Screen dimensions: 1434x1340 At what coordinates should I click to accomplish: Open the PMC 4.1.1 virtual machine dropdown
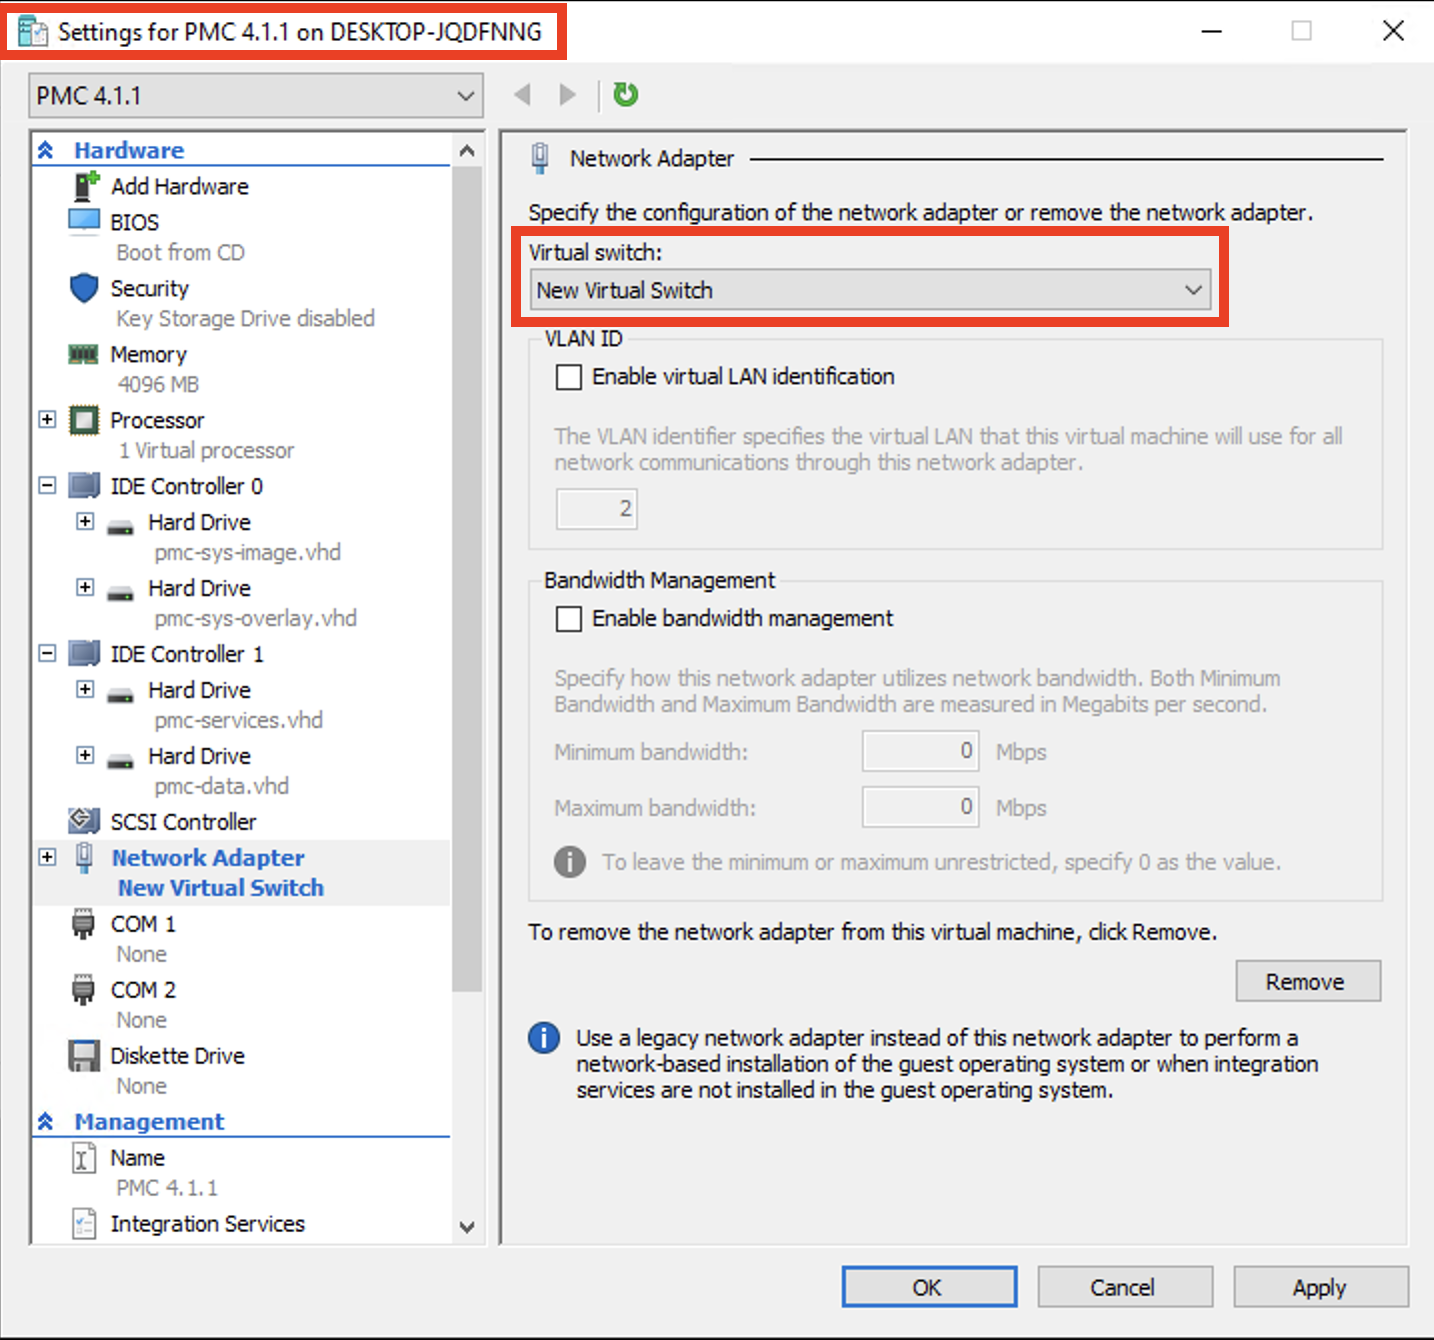click(x=256, y=96)
